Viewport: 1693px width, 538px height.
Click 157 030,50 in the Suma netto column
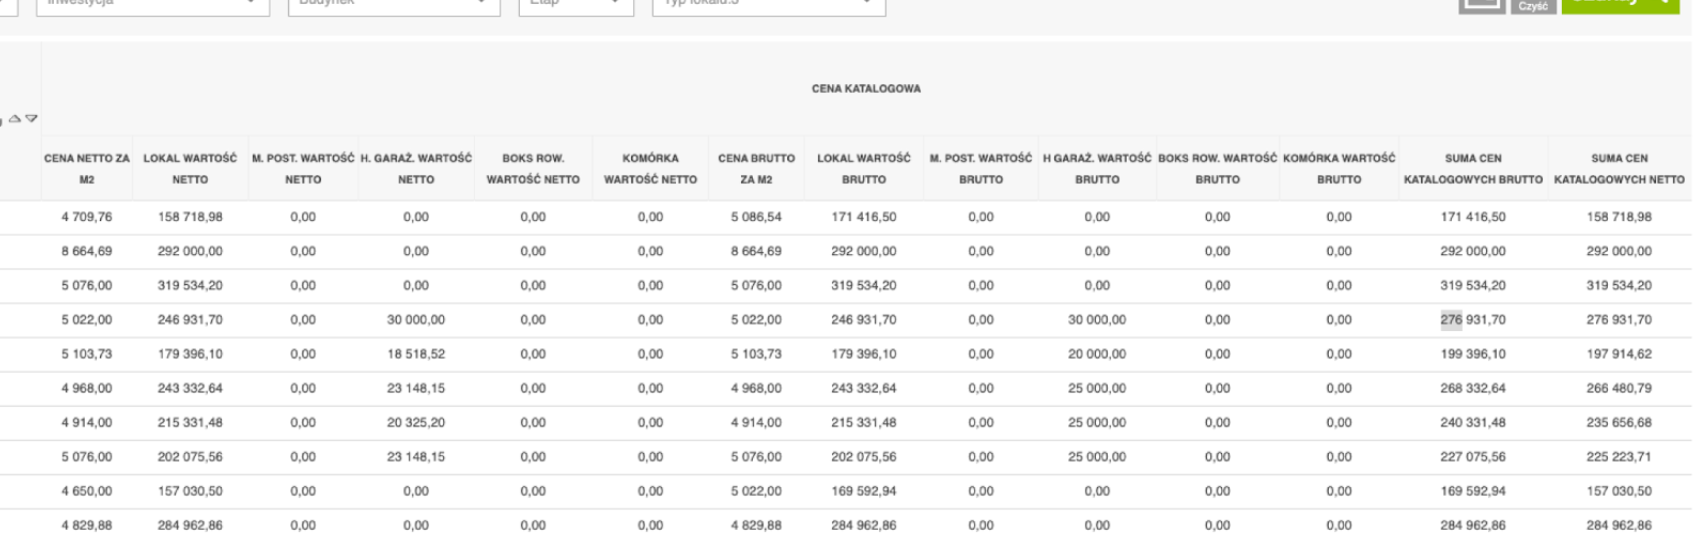click(1619, 491)
